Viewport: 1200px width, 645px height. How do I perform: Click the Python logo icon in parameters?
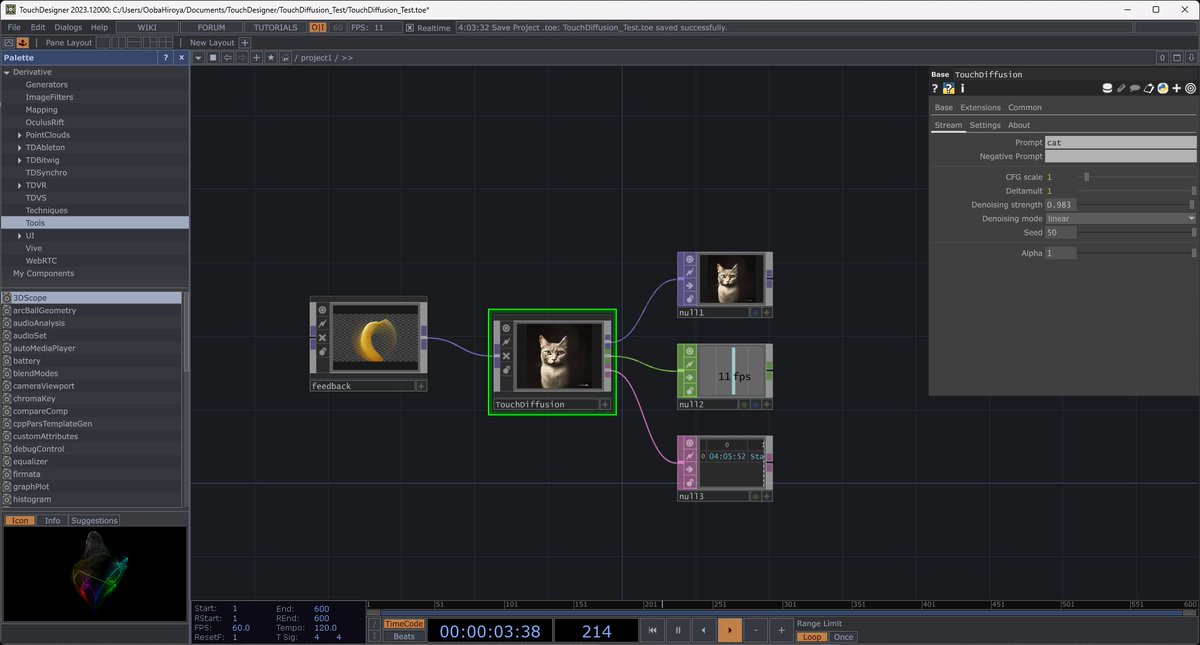(1163, 88)
